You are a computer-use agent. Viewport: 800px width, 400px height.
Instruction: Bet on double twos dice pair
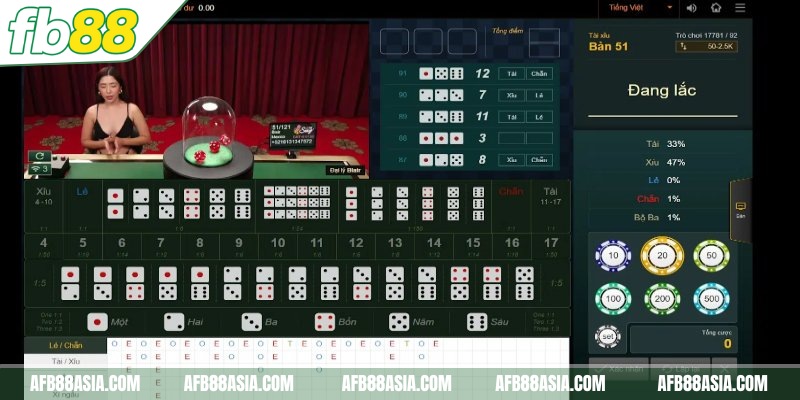coord(141,204)
